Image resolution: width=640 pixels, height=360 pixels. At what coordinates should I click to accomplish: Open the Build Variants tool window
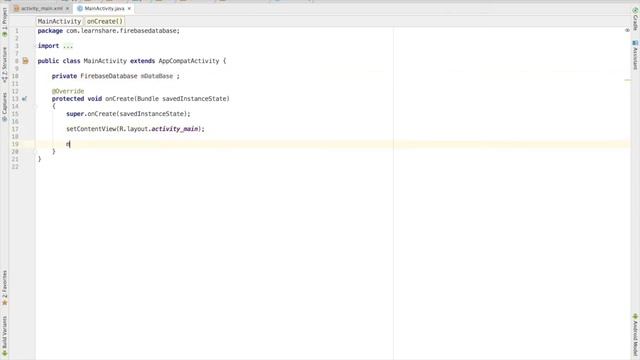point(4,336)
